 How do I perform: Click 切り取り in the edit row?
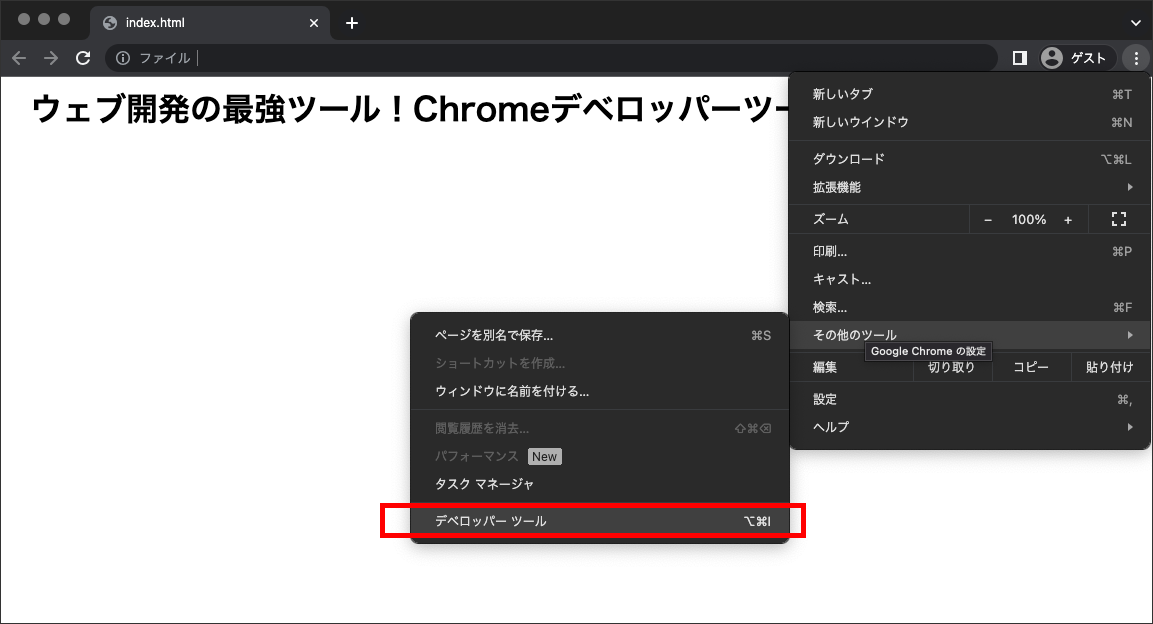[x=952, y=367]
